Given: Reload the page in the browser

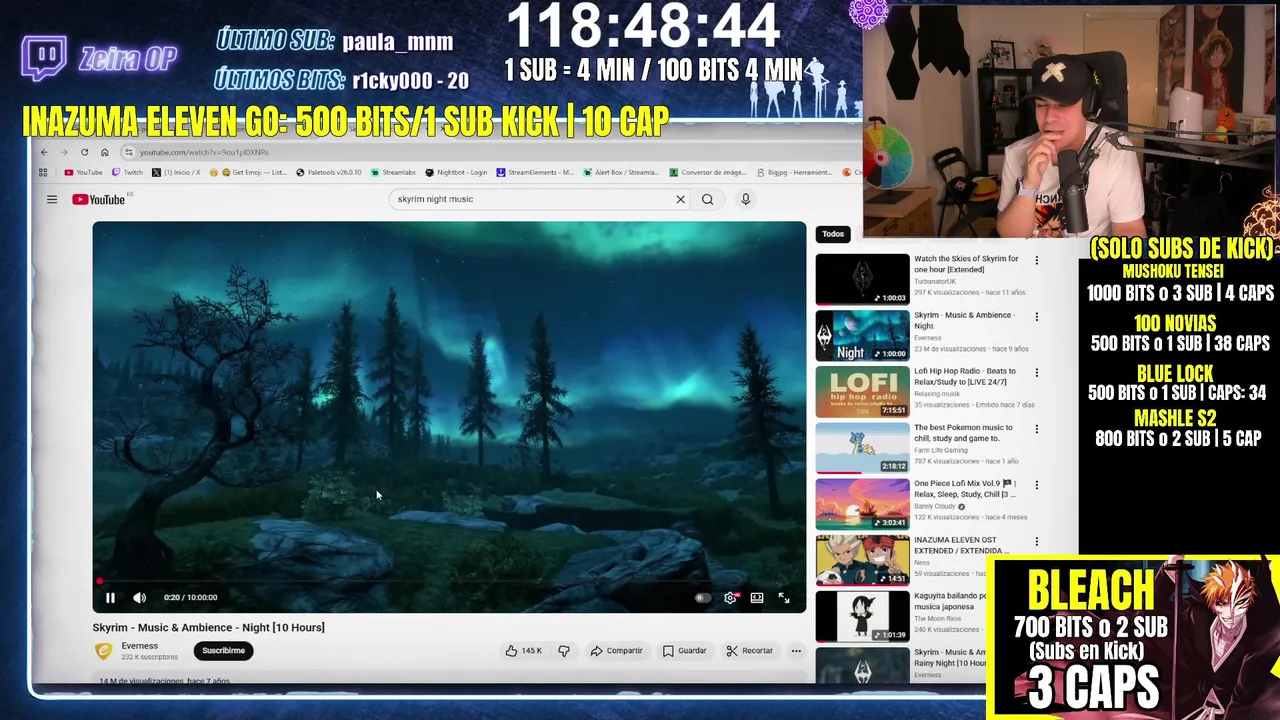Looking at the screenshot, I should [84, 152].
